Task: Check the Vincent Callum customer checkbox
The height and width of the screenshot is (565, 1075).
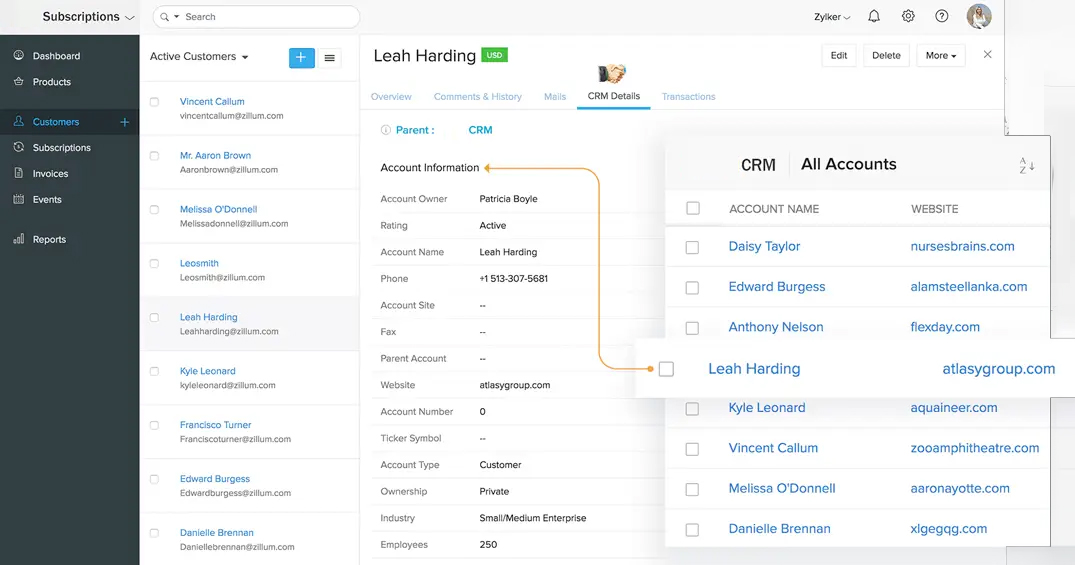Action: 154,101
